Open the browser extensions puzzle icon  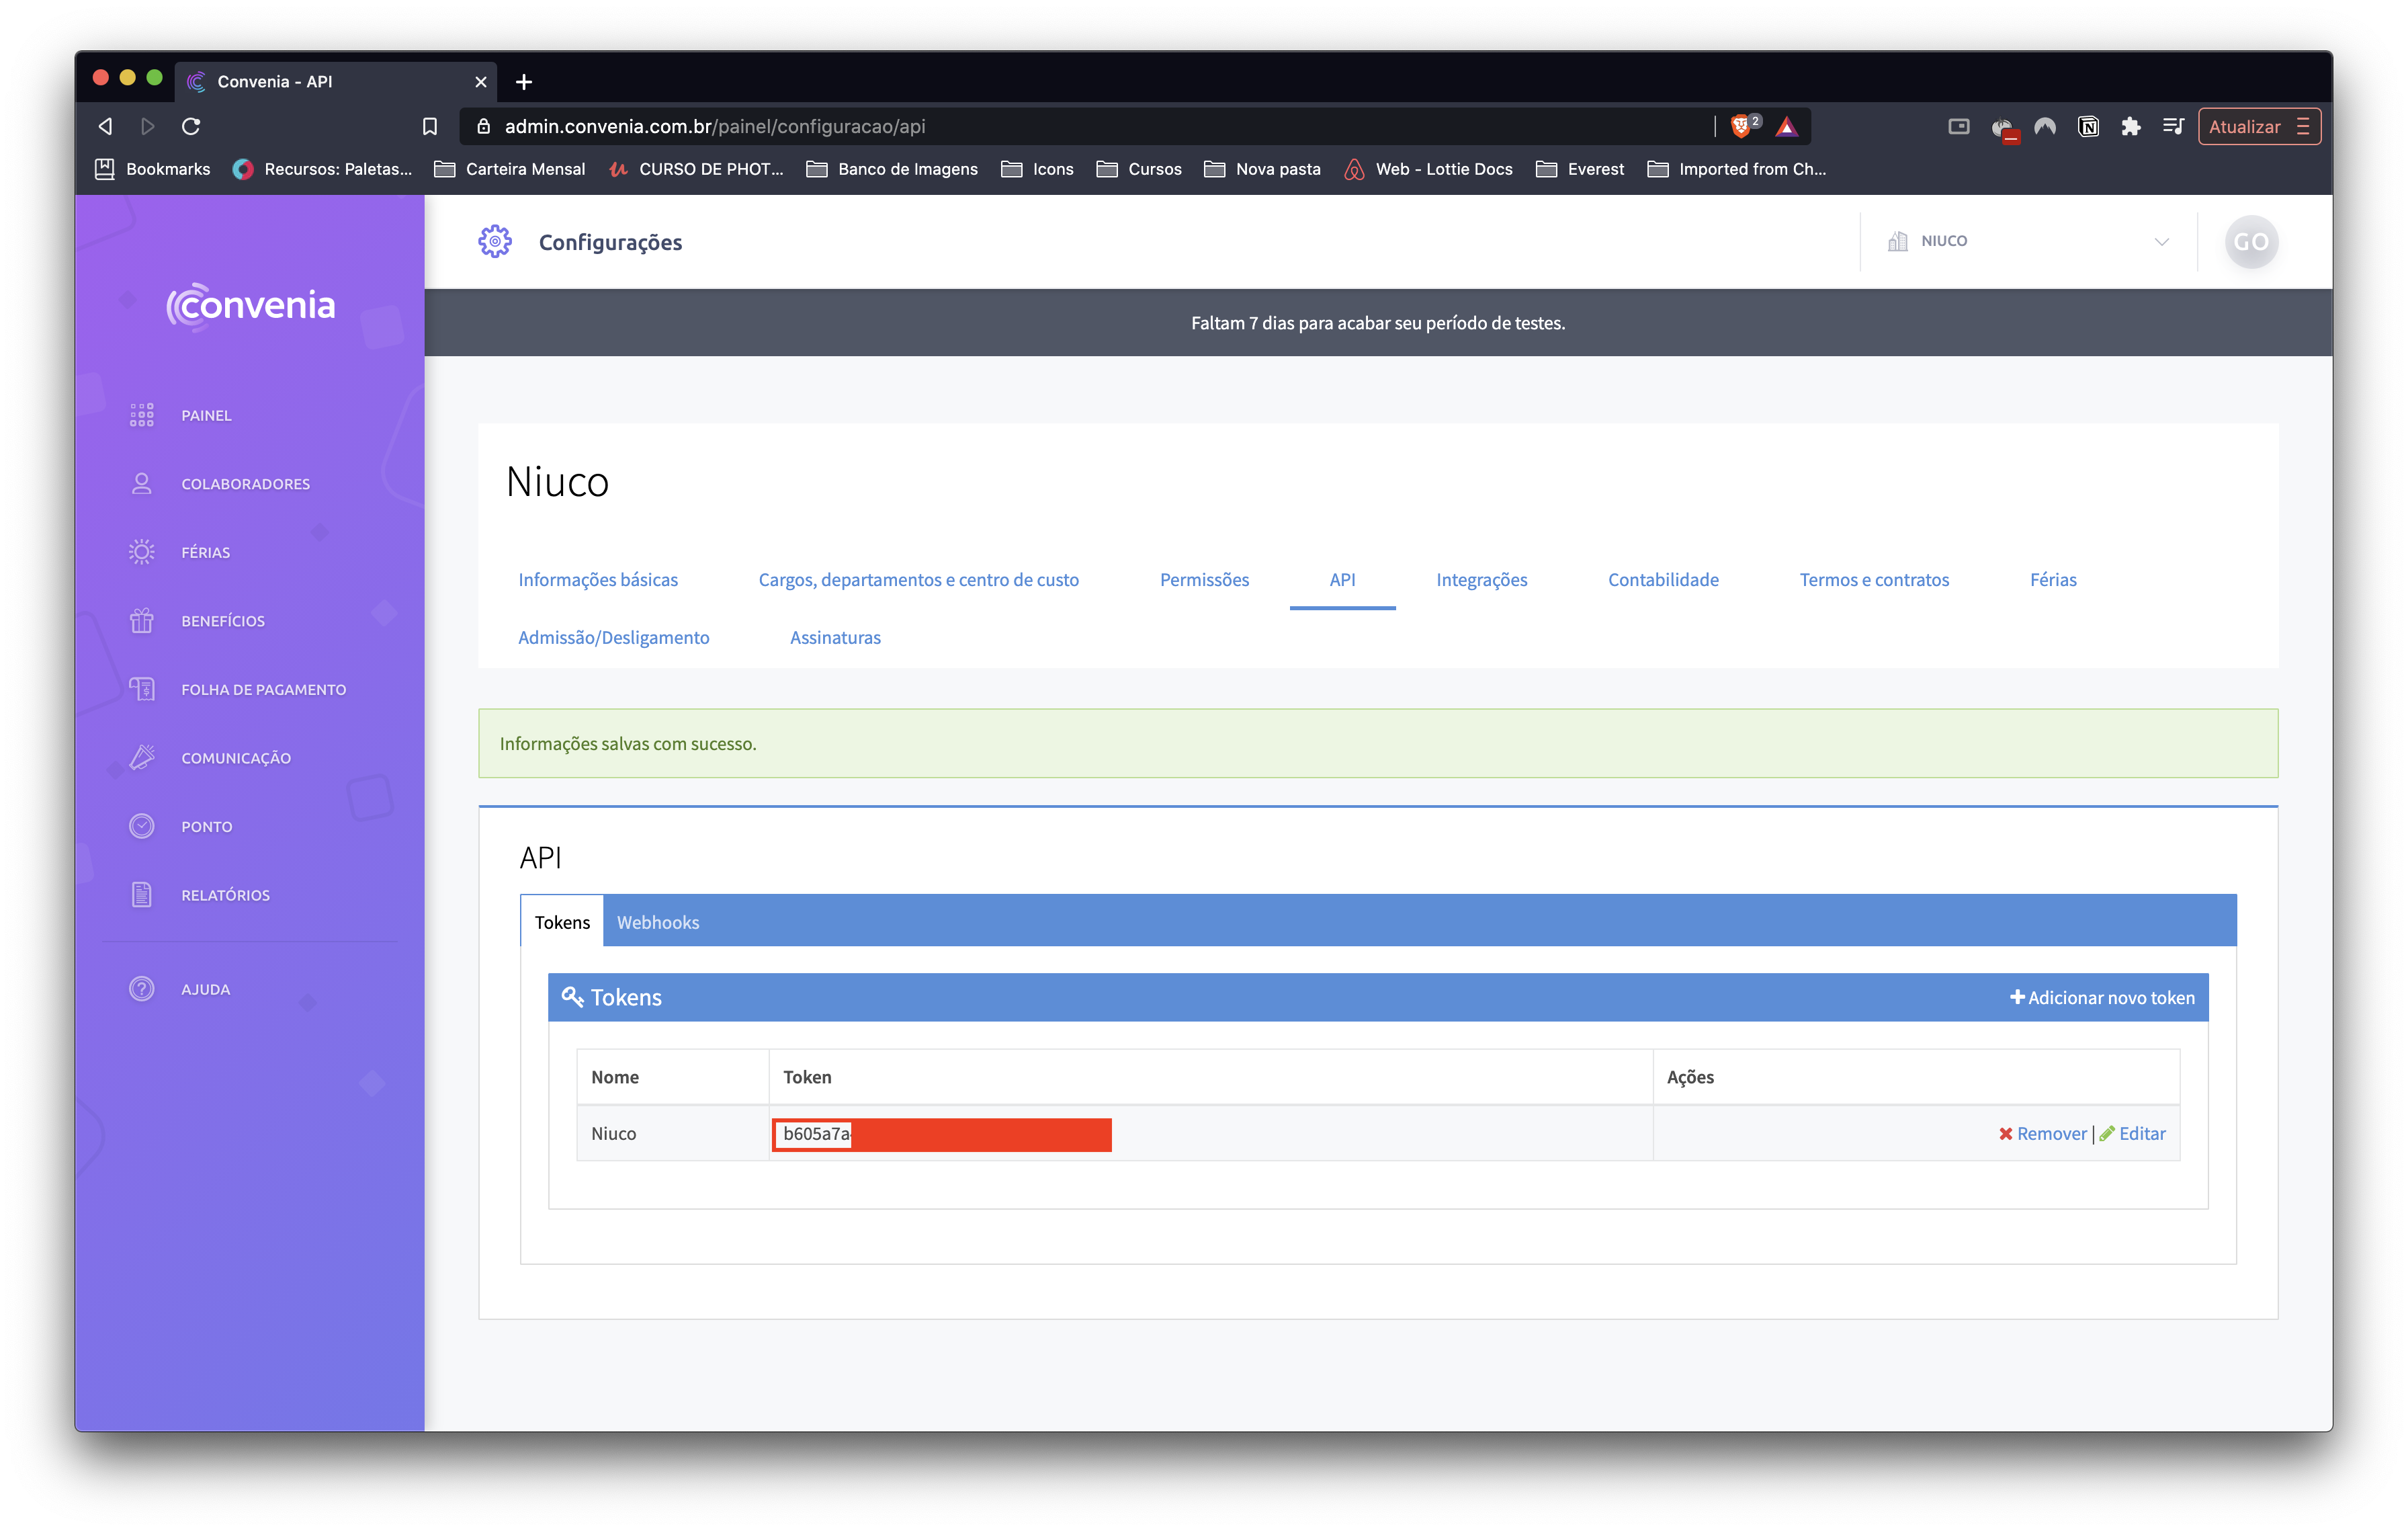tap(2130, 126)
